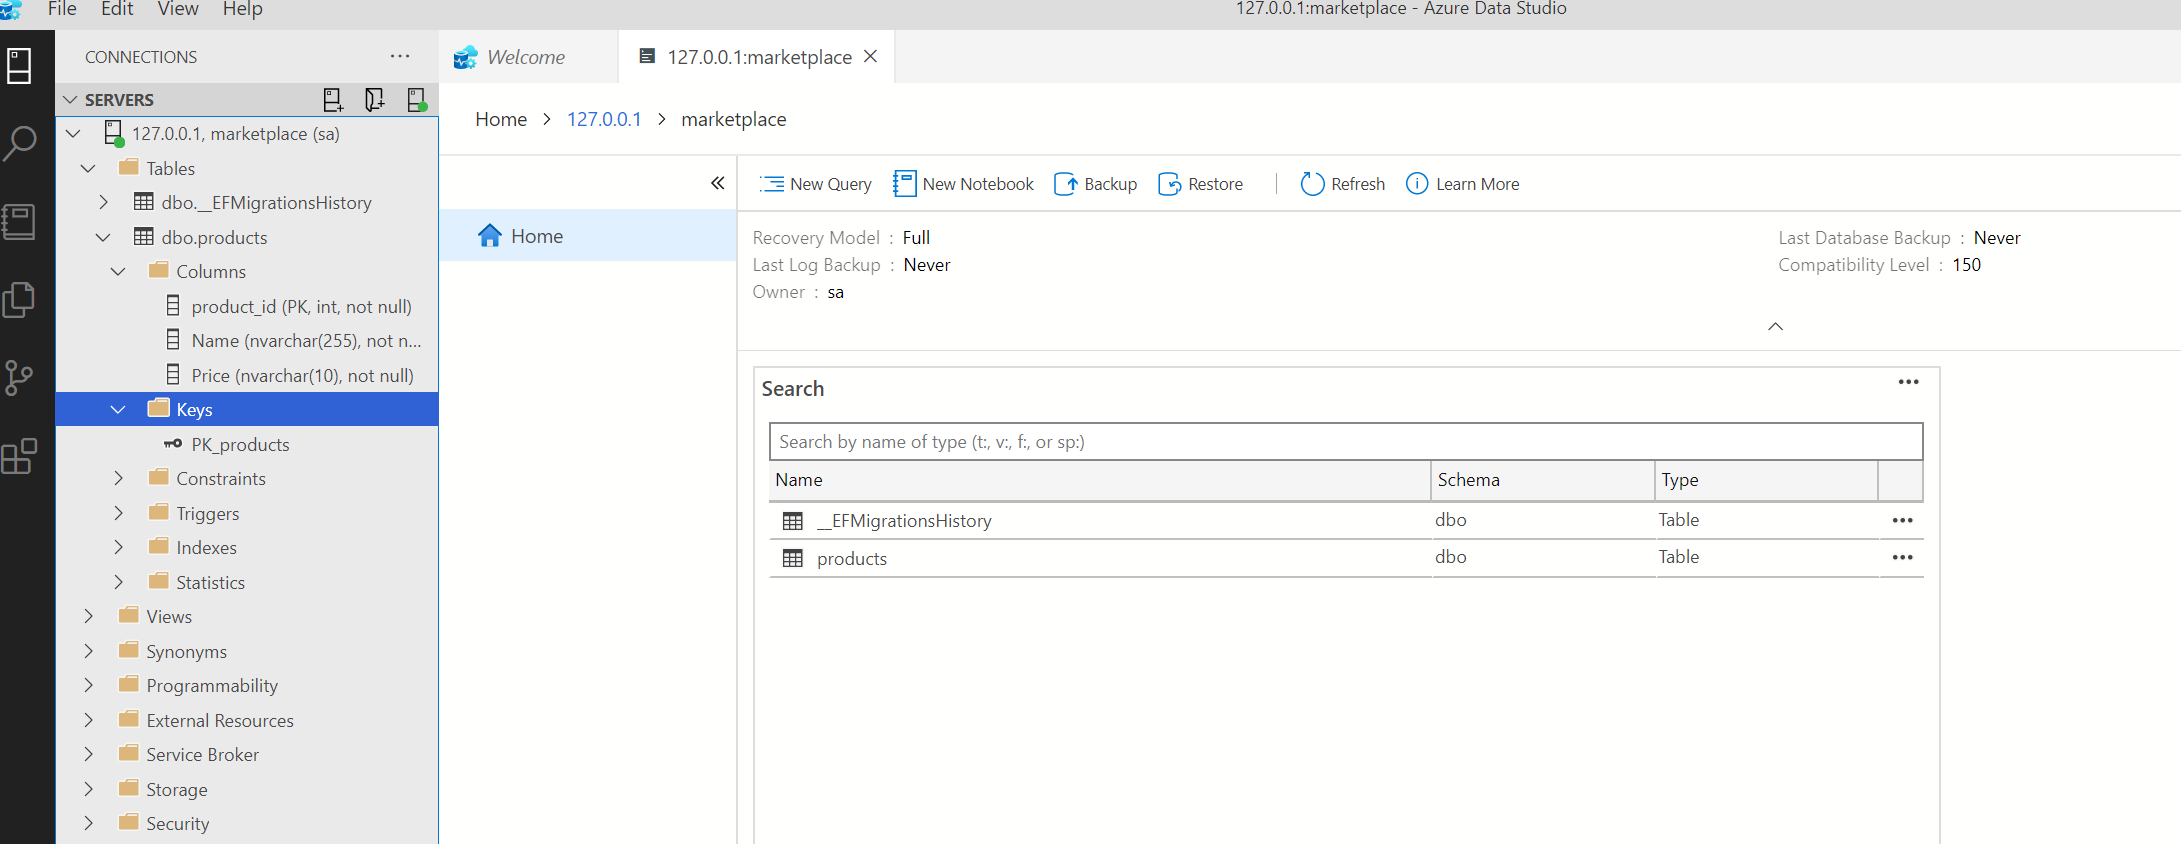Select the 127.0.0.1:marketplace tab

(758, 57)
